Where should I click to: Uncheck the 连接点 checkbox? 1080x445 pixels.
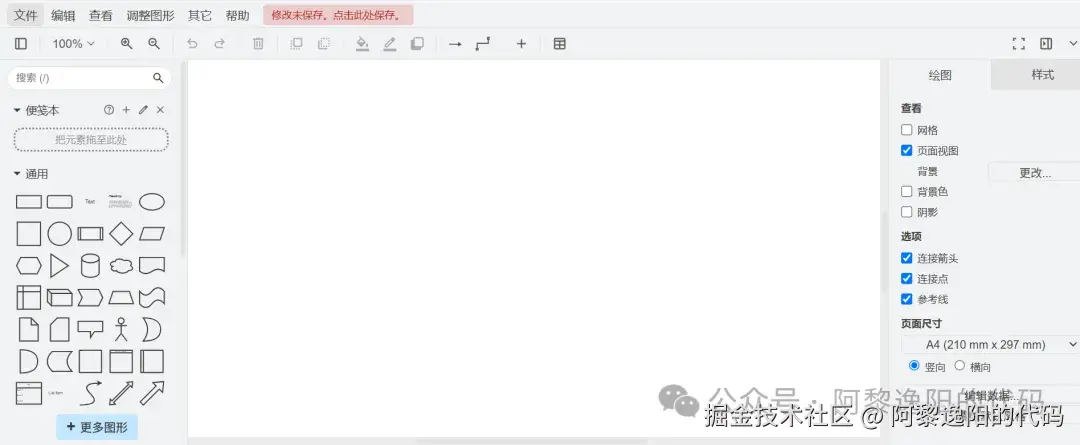point(906,279)
